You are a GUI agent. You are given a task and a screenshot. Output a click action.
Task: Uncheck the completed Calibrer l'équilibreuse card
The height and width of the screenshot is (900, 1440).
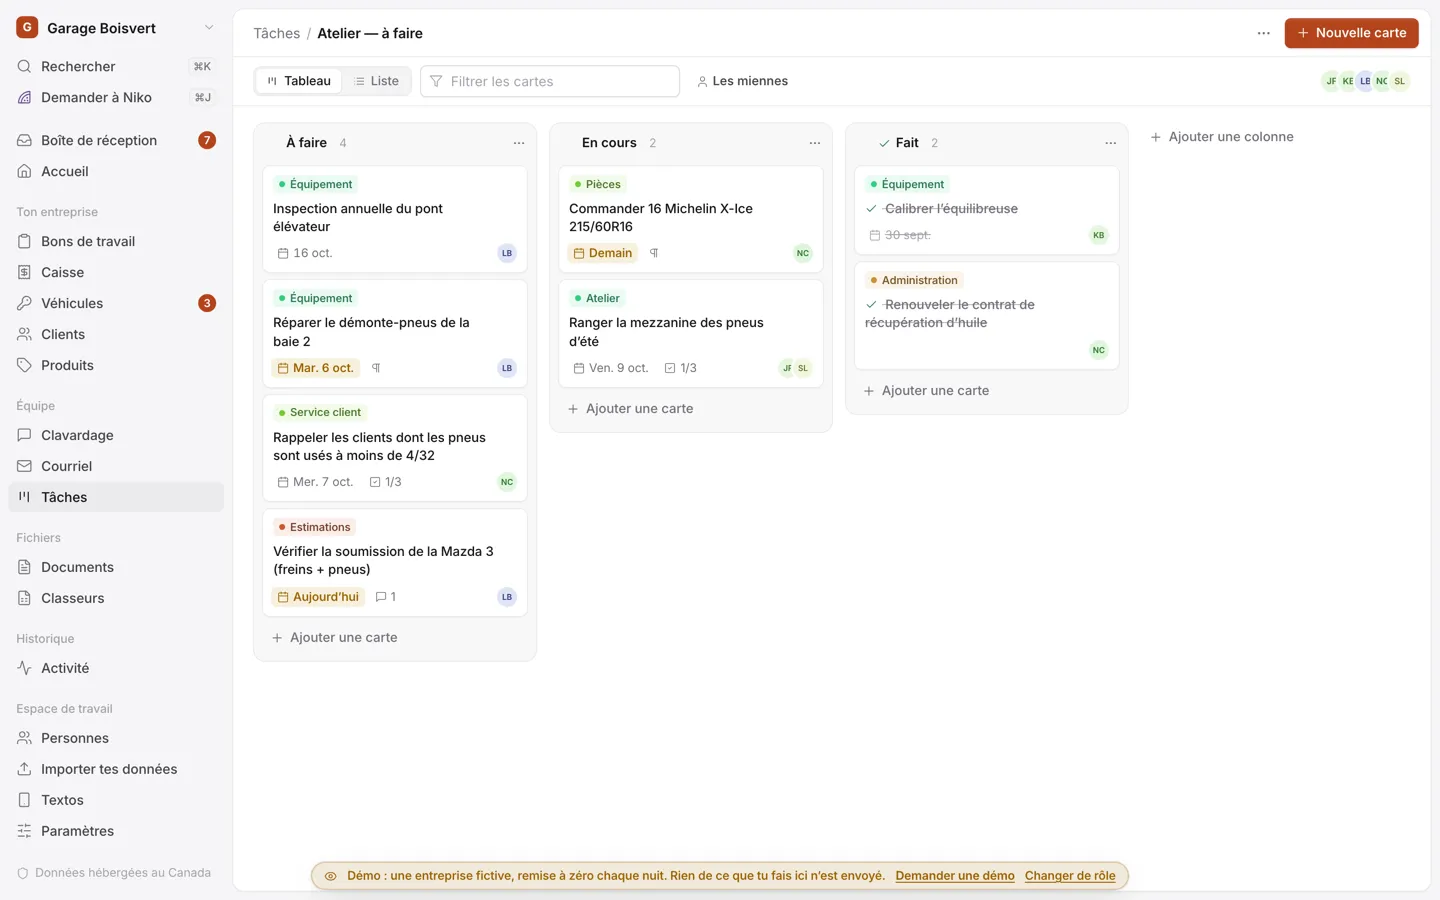871,209
